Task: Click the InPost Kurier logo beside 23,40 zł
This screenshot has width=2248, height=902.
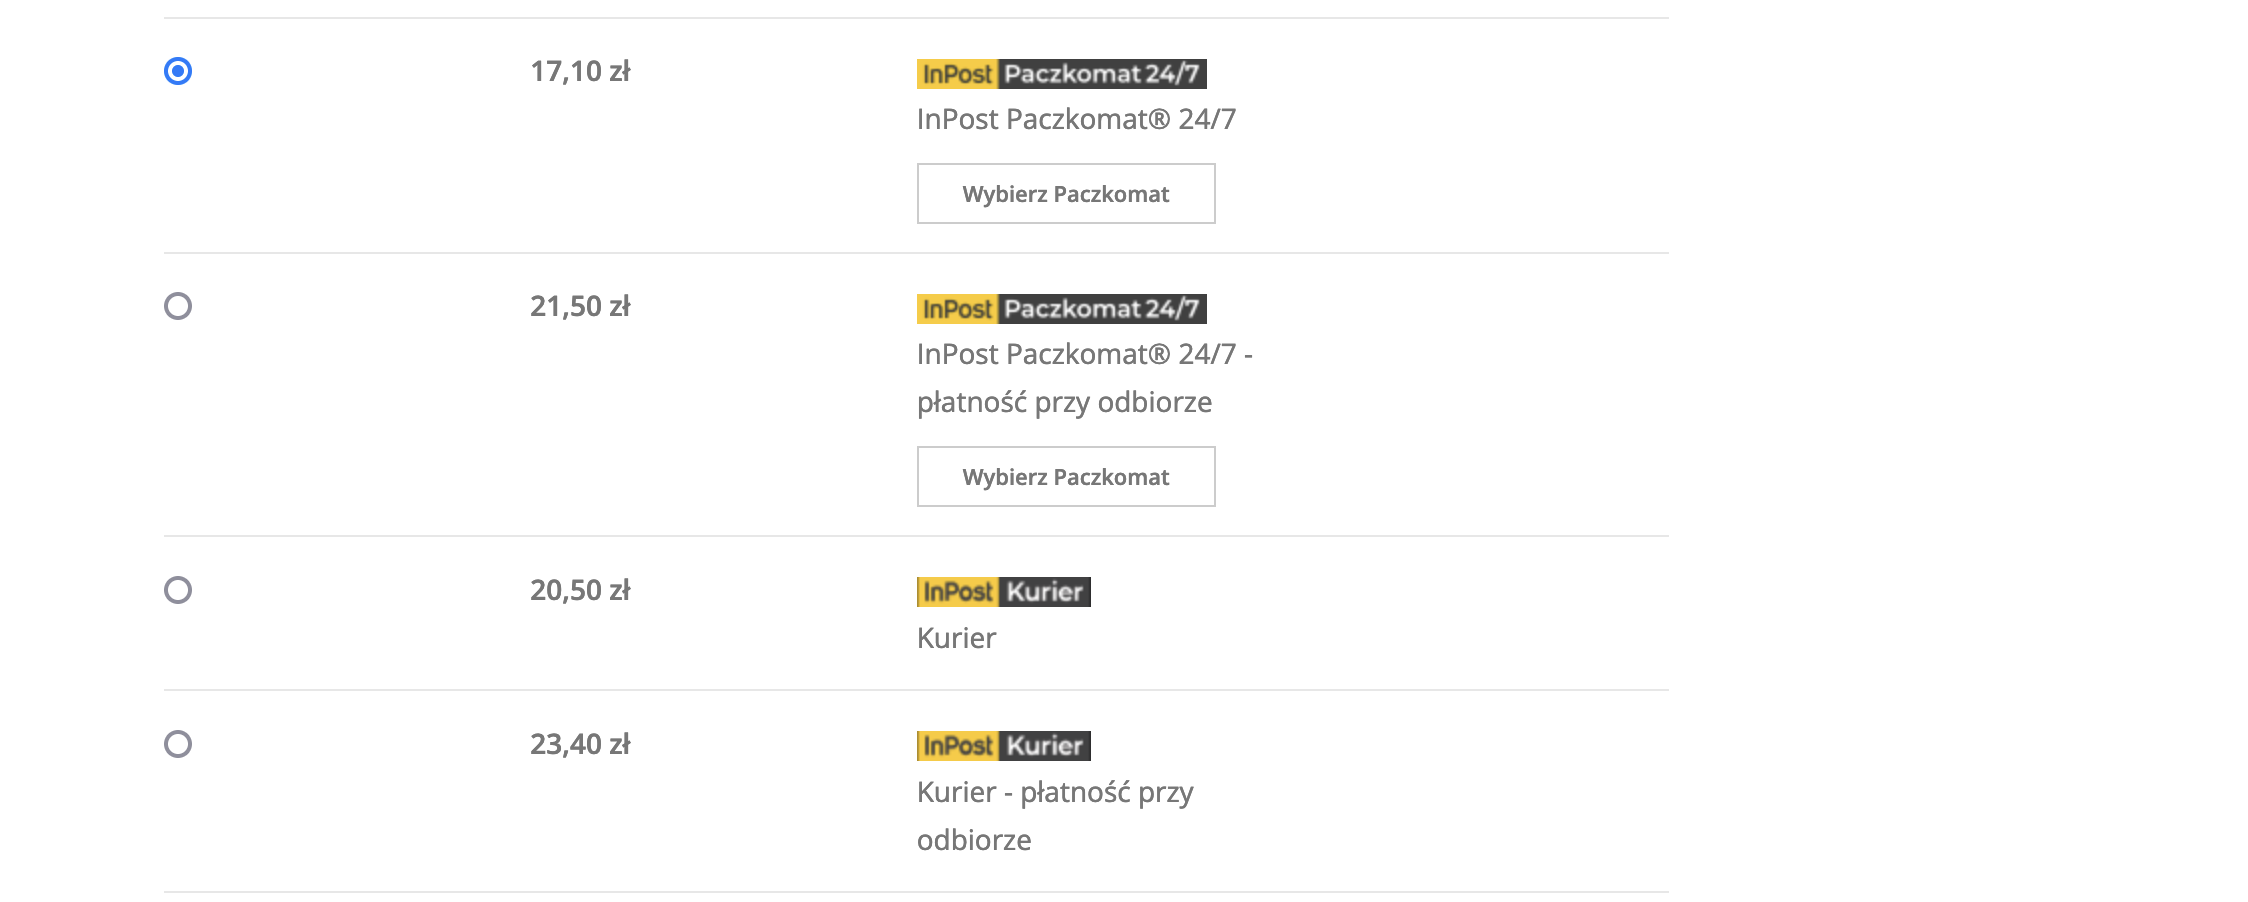Action: [x=1003, y=746]
